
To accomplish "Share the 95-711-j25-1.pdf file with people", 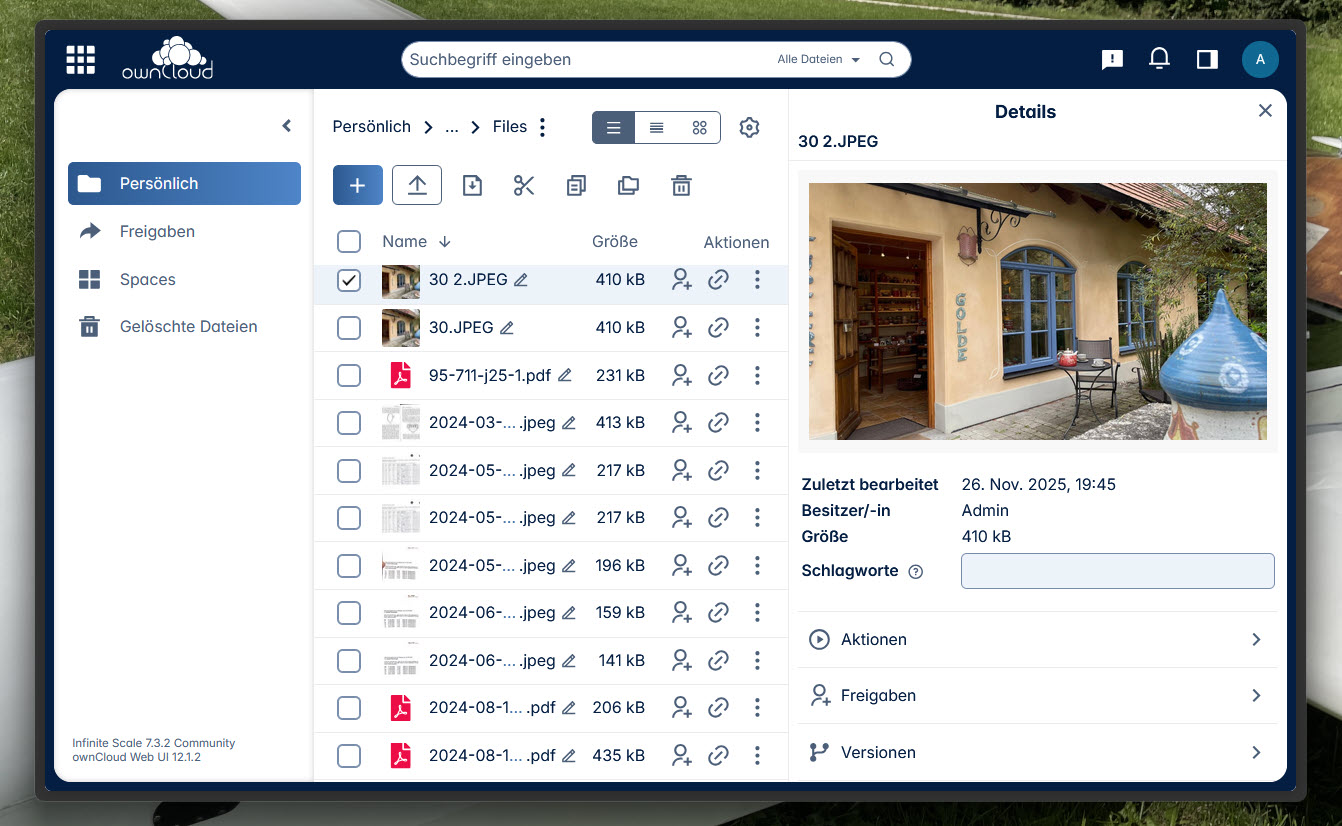I will [x=682, y=375].
